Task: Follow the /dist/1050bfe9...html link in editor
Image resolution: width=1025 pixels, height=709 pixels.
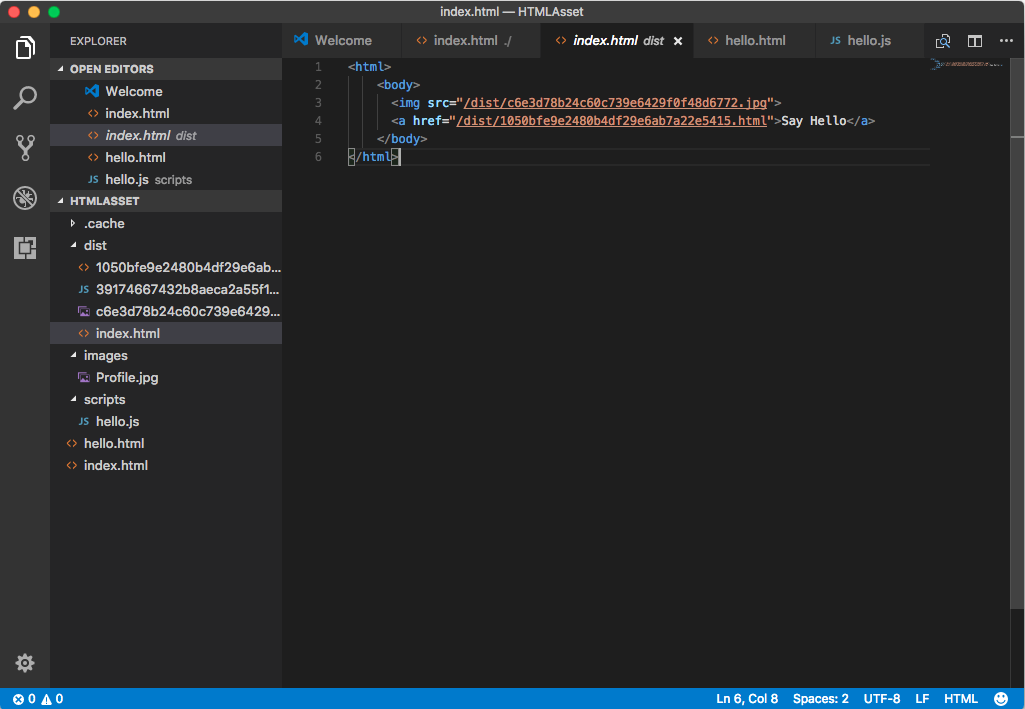Action: click(611, 121)
